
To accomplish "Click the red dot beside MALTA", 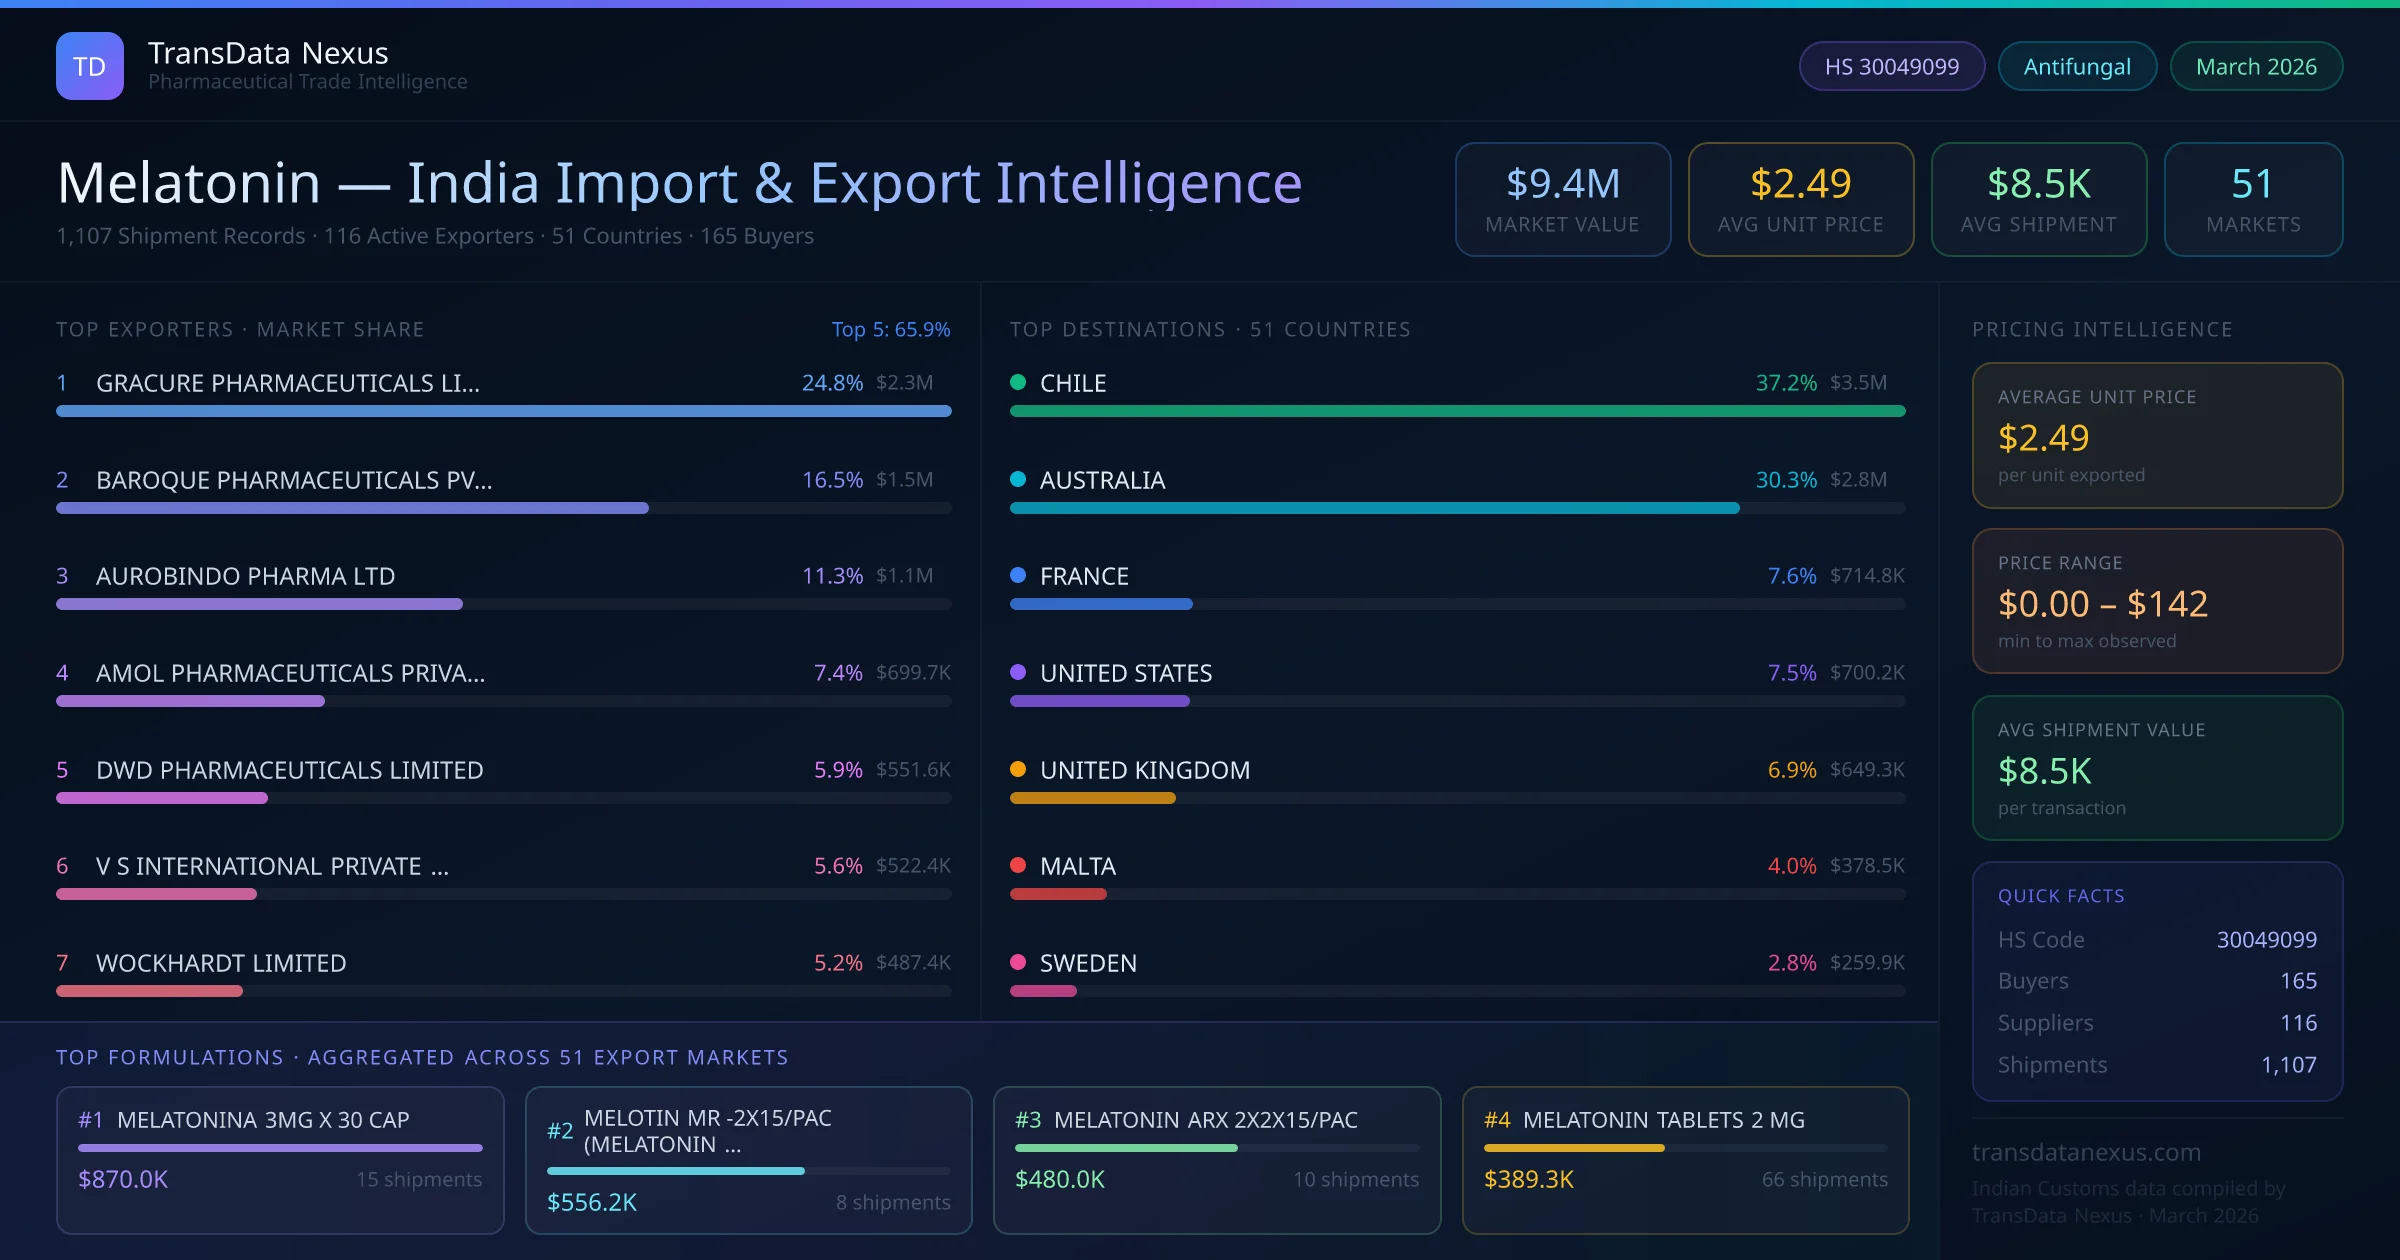I will tap(1018, 865).
